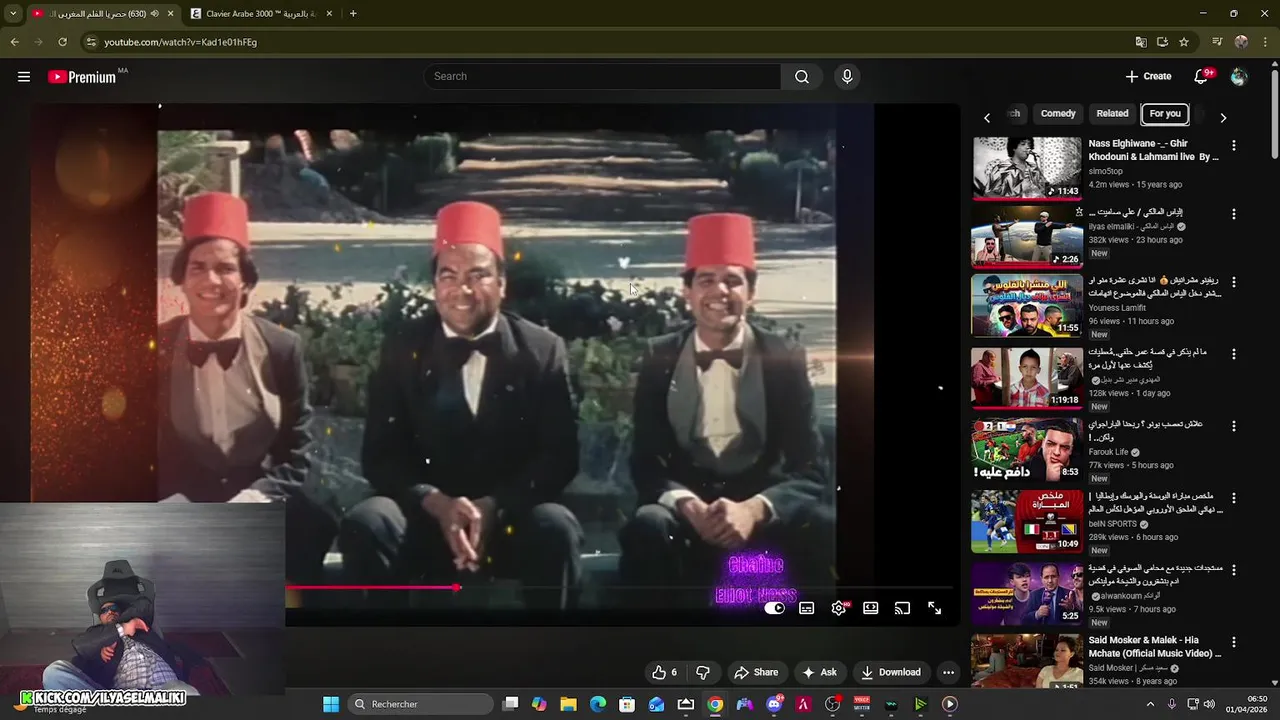Open Youness Lamlifit channel link
The image size is (1280, 720).
(1117, 308)
